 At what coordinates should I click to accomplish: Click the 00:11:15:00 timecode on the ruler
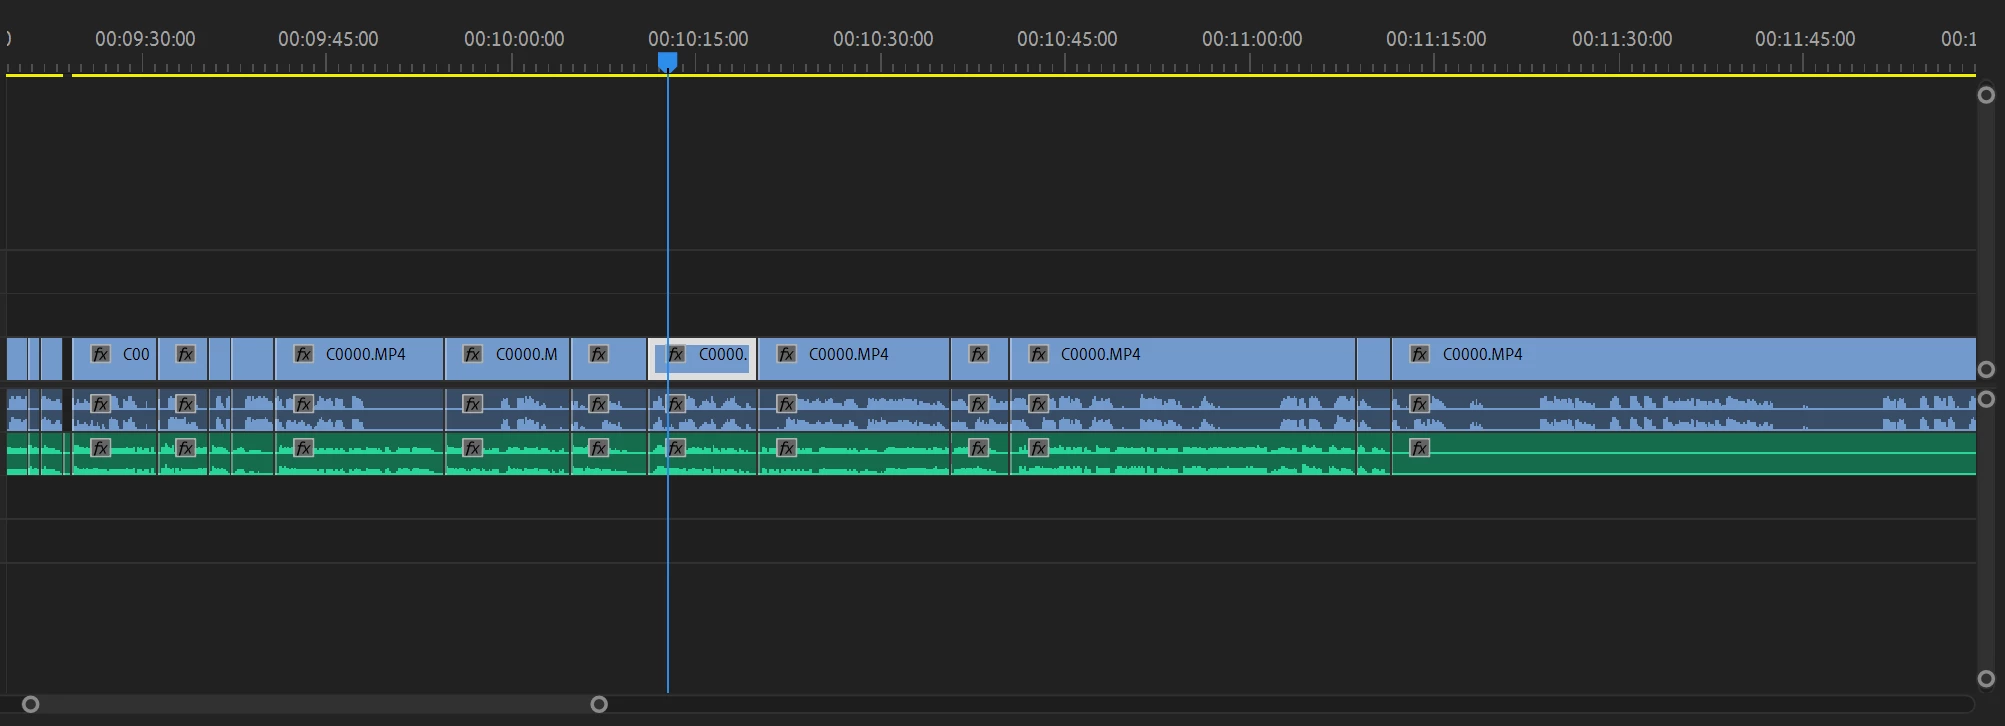pyautogui.click(x=1436, y=39)
